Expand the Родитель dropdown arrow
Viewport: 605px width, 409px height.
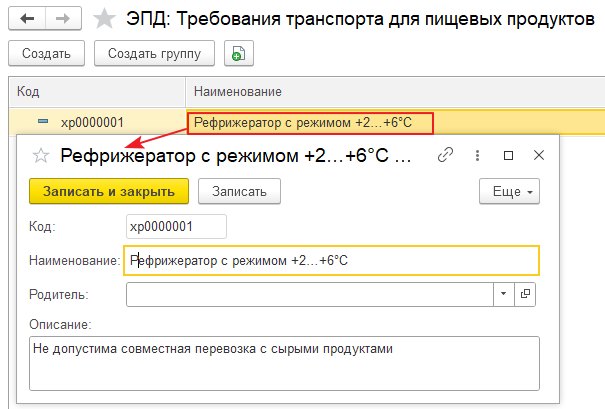(504, 294)
